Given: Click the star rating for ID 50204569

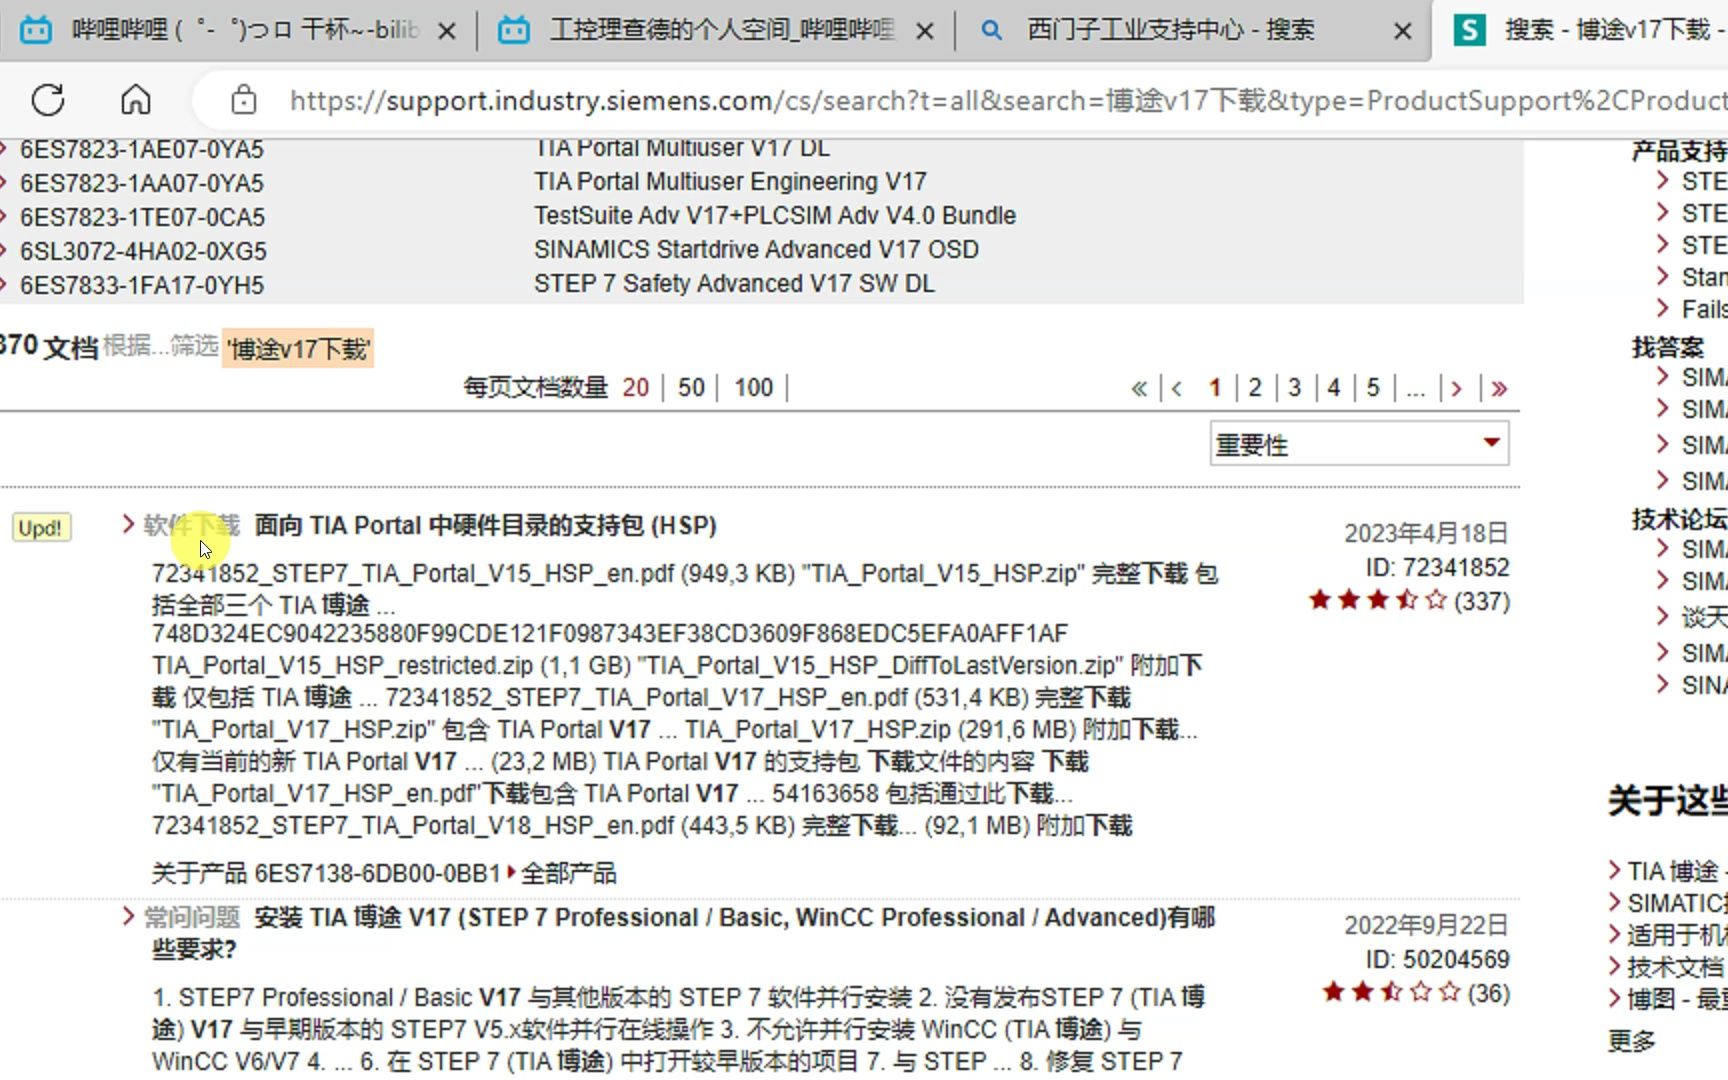Looking at the screenshot, I should pos(1391,992).
